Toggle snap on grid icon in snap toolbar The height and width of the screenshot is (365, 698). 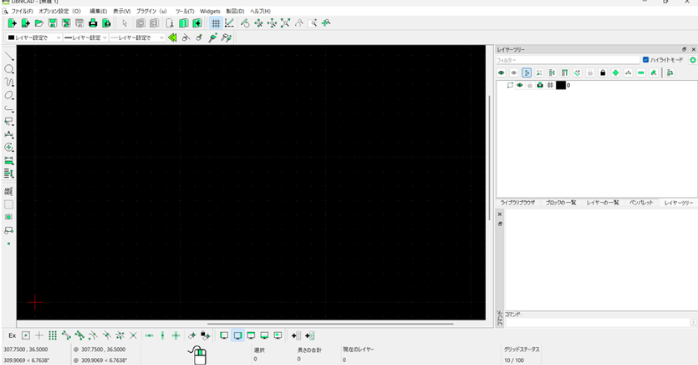coord(53,336)
